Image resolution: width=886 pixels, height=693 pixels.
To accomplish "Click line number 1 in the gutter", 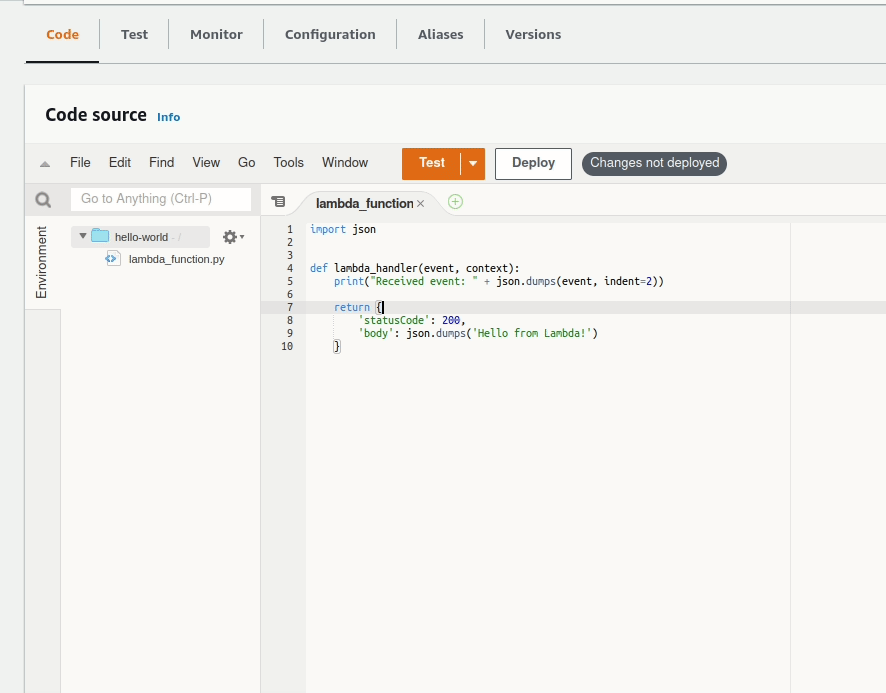I will coord(290,229).
